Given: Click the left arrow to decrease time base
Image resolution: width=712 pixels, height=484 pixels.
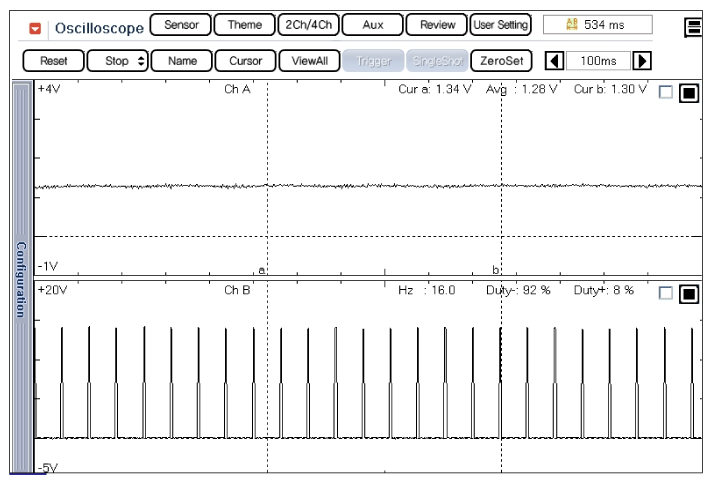Looking at the screenshot, I should tap(554, 61).
